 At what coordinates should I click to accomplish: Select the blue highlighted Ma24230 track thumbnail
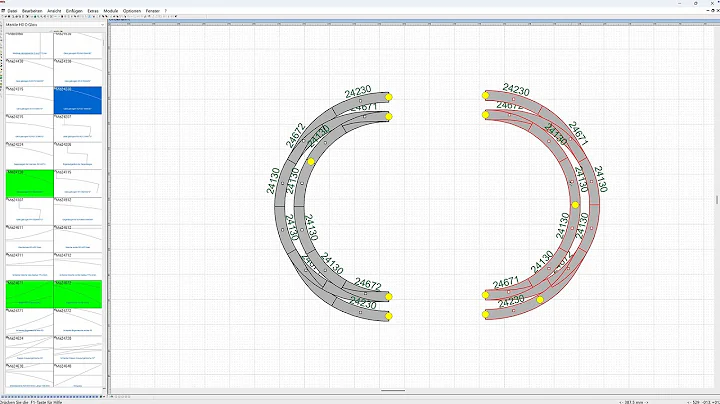pos(78,100)
